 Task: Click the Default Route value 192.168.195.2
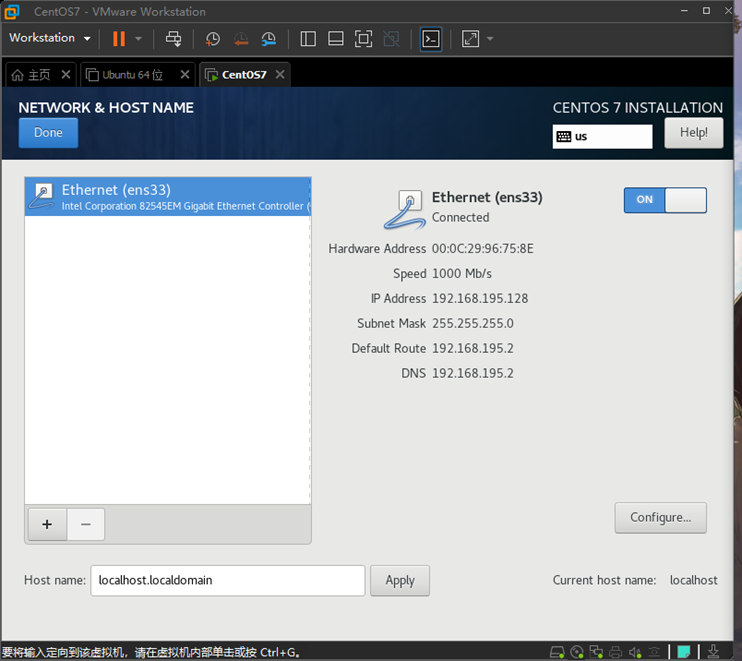[473, 349]
